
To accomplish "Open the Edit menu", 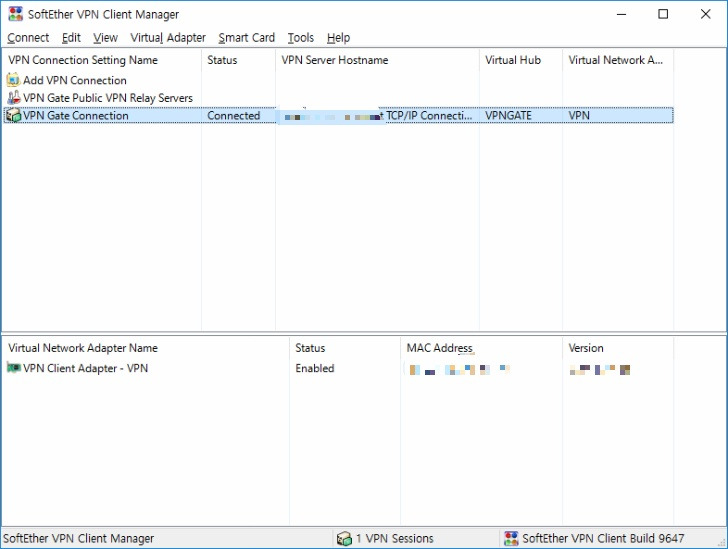I will 71,38.
